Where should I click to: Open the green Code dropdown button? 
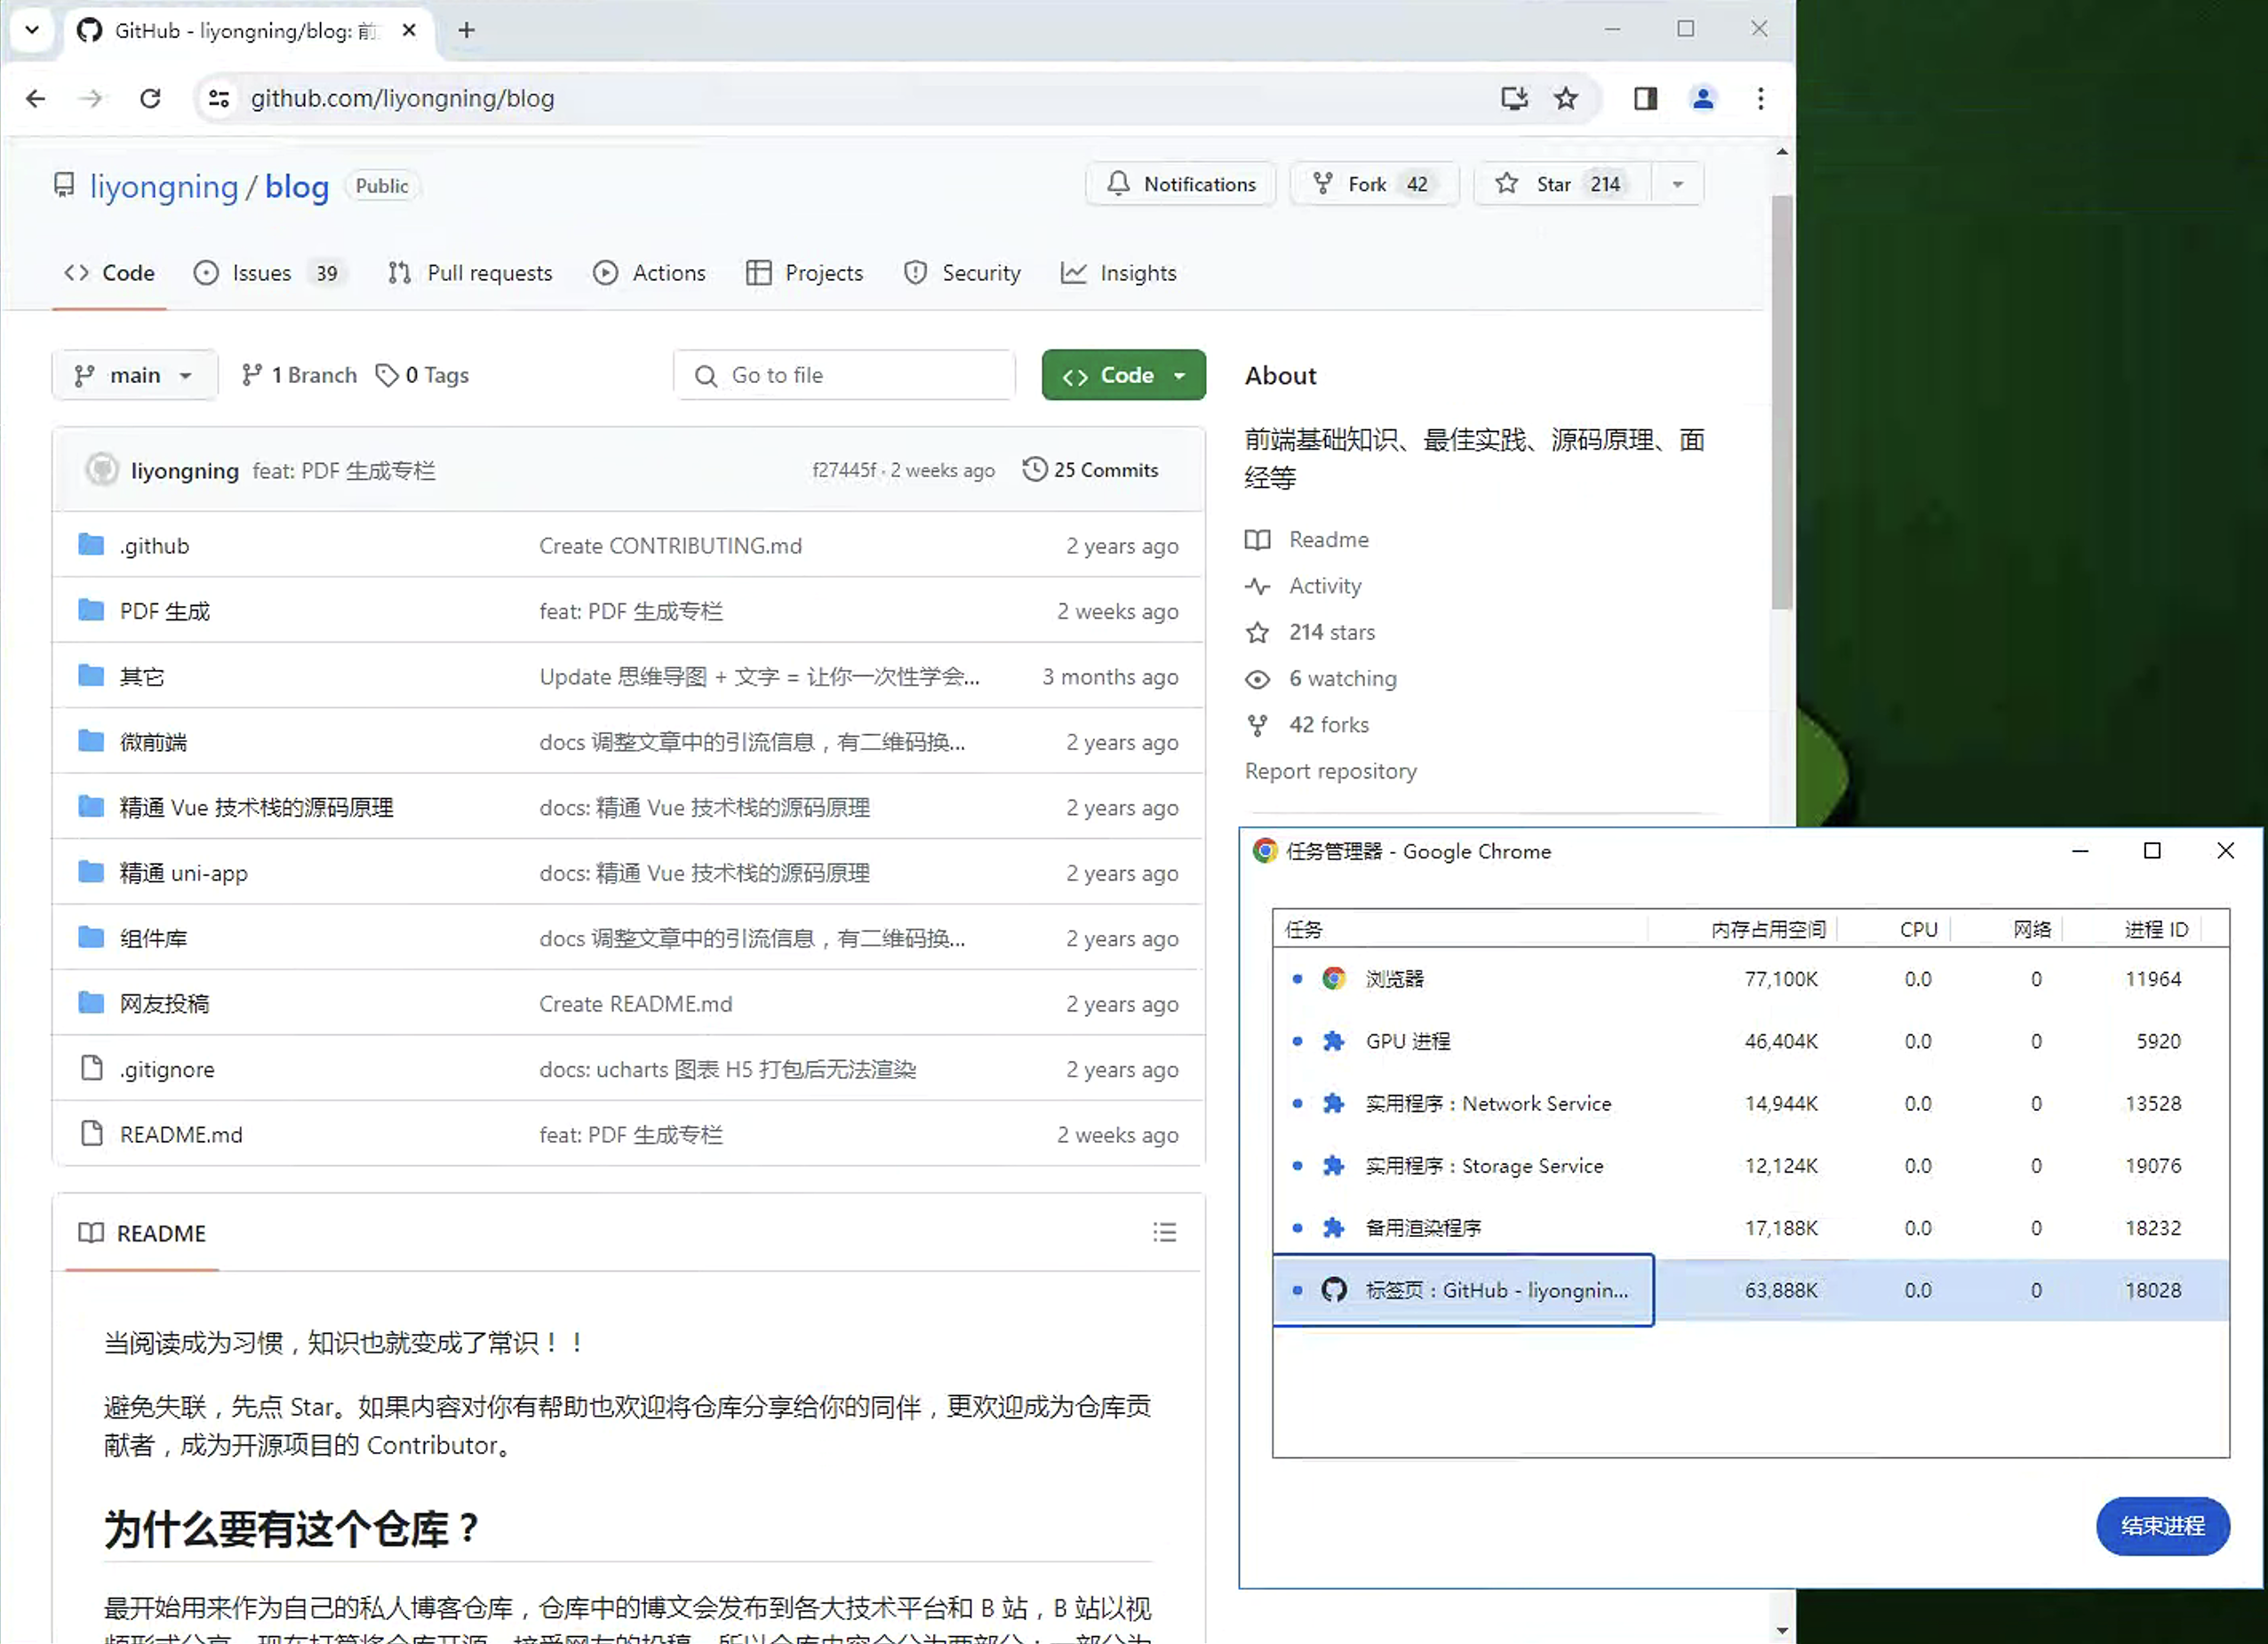point(1123,375)
